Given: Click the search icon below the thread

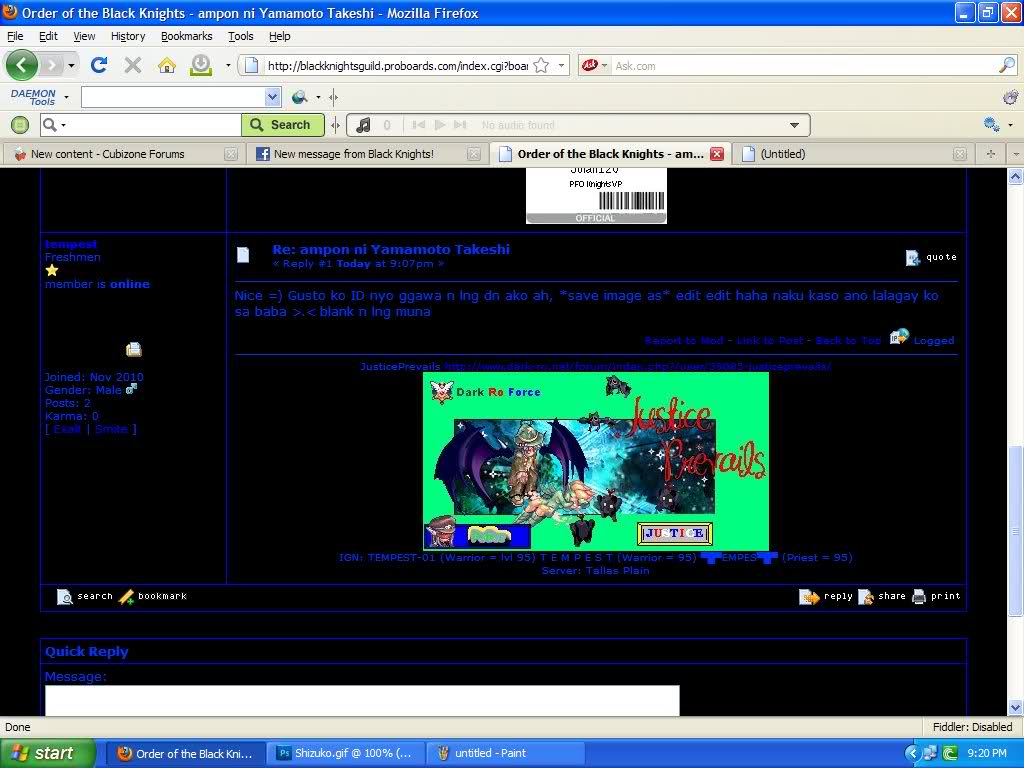Looking at the screenshot, I should [x=65, y=596].
